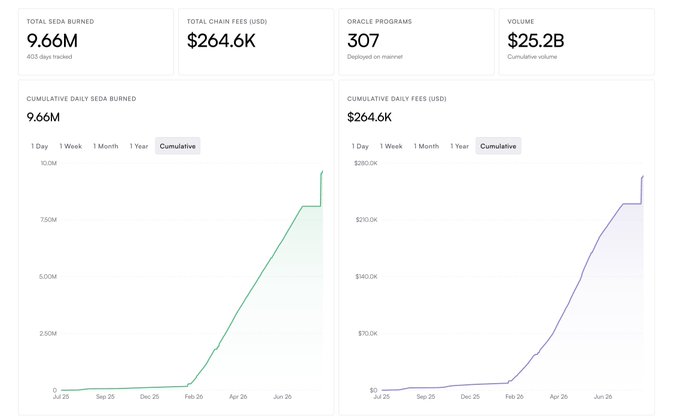Click the 'Volume' card title
Image resolution: width=680 pixels, height=419 pixels.
click(x=521, y=22)
